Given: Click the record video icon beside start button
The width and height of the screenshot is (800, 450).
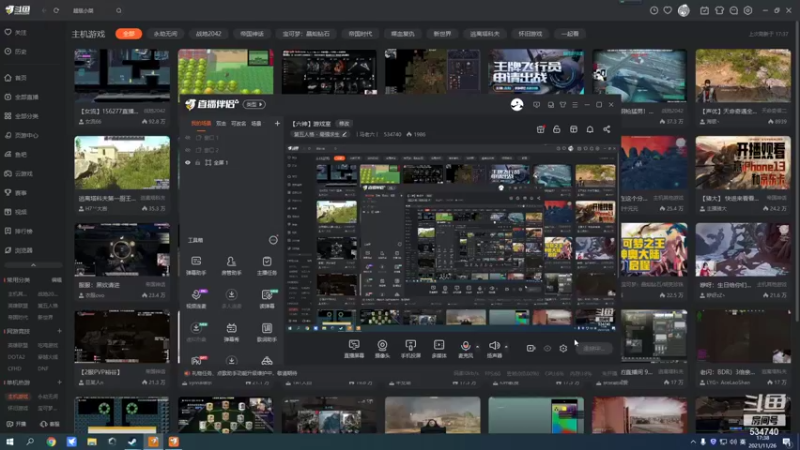Looking at the screenshot, I should [531, 348].
